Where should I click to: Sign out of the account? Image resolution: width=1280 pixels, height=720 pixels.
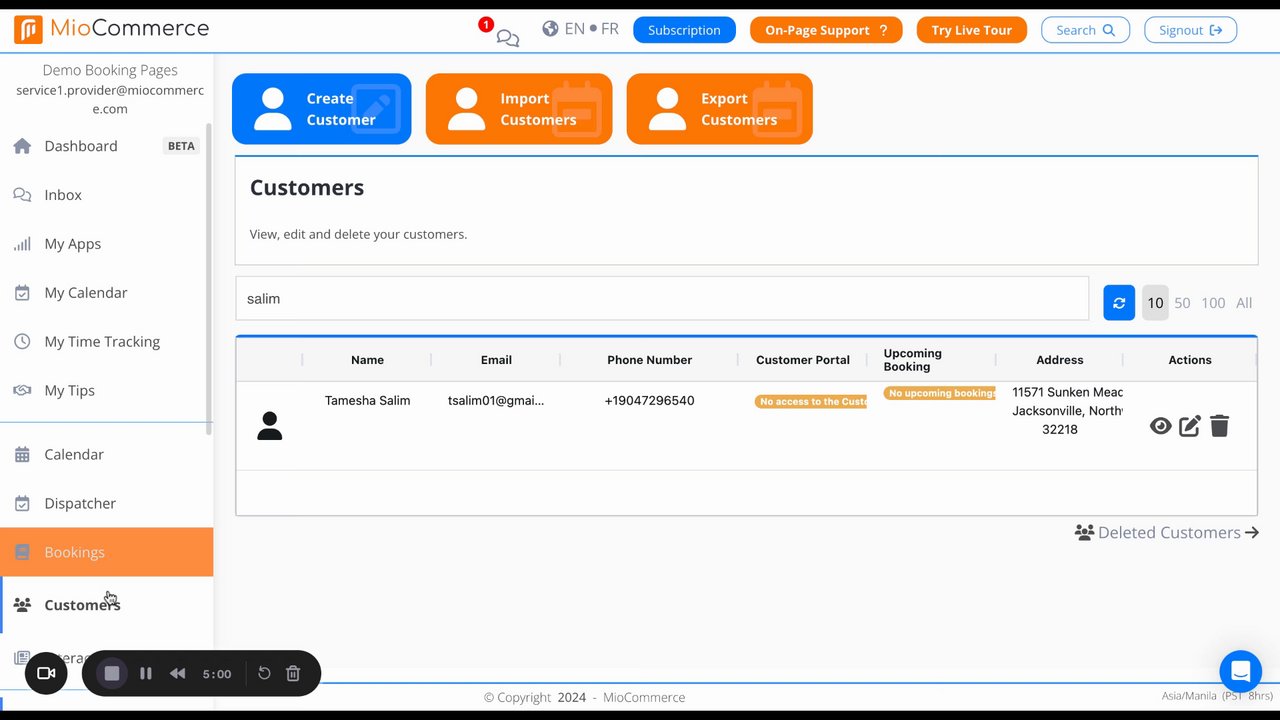(x=1190, y=30)
